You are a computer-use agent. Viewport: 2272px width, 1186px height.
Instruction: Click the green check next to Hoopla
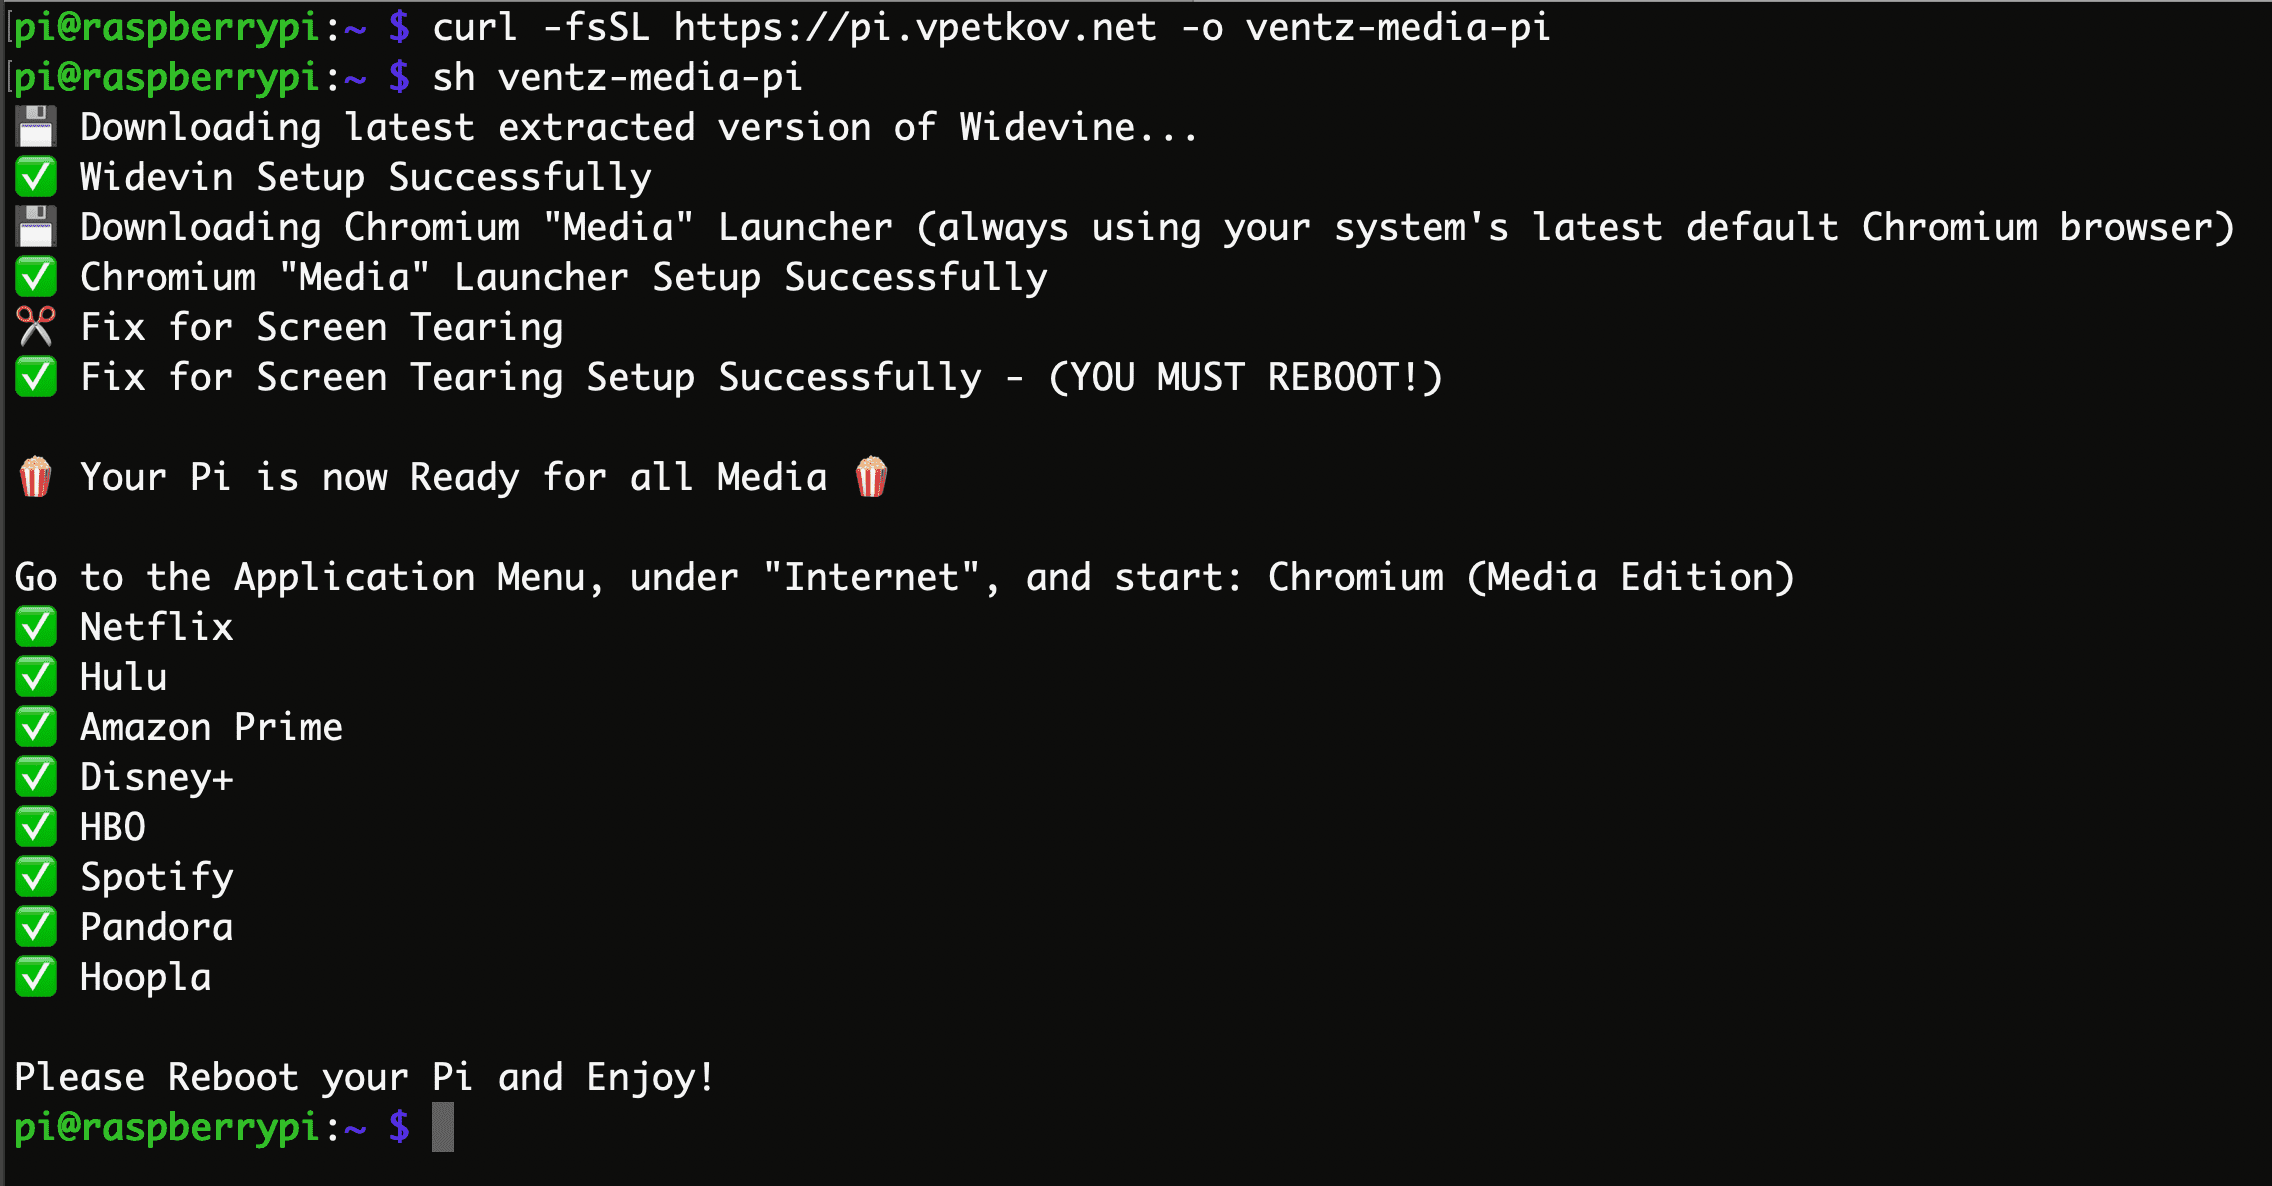(x=36, y=977)
